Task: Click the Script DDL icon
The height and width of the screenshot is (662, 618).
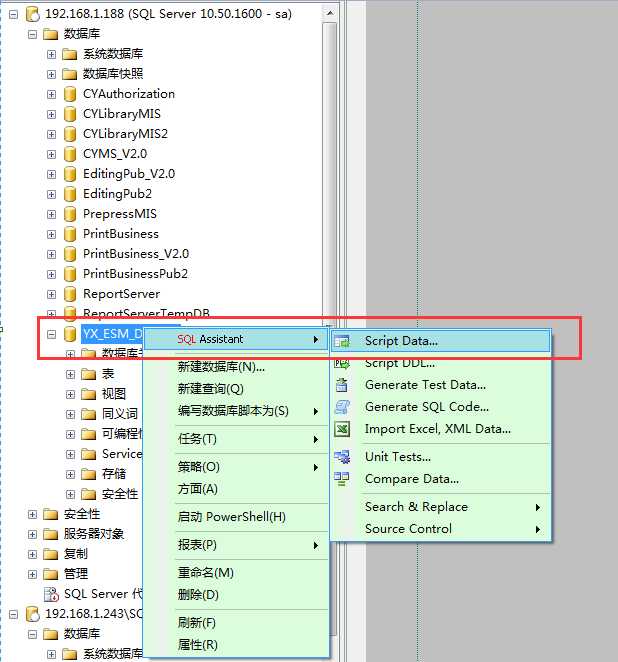Action: [x=342, y=363]
